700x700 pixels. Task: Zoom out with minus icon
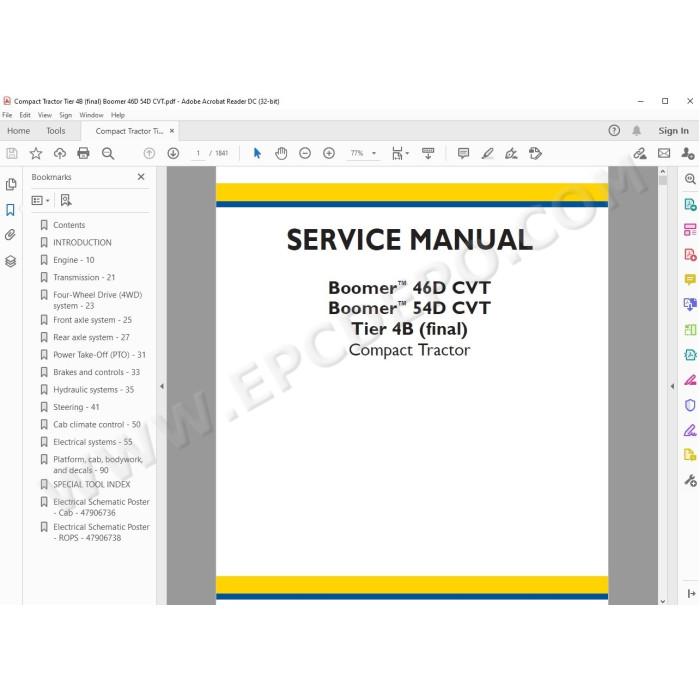[x=305, y=154]
